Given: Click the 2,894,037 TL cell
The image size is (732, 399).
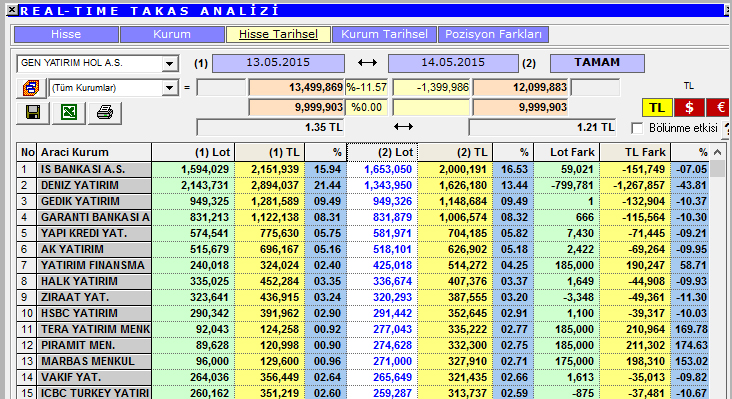Looking at the screenshot, I should coord(270,185).
